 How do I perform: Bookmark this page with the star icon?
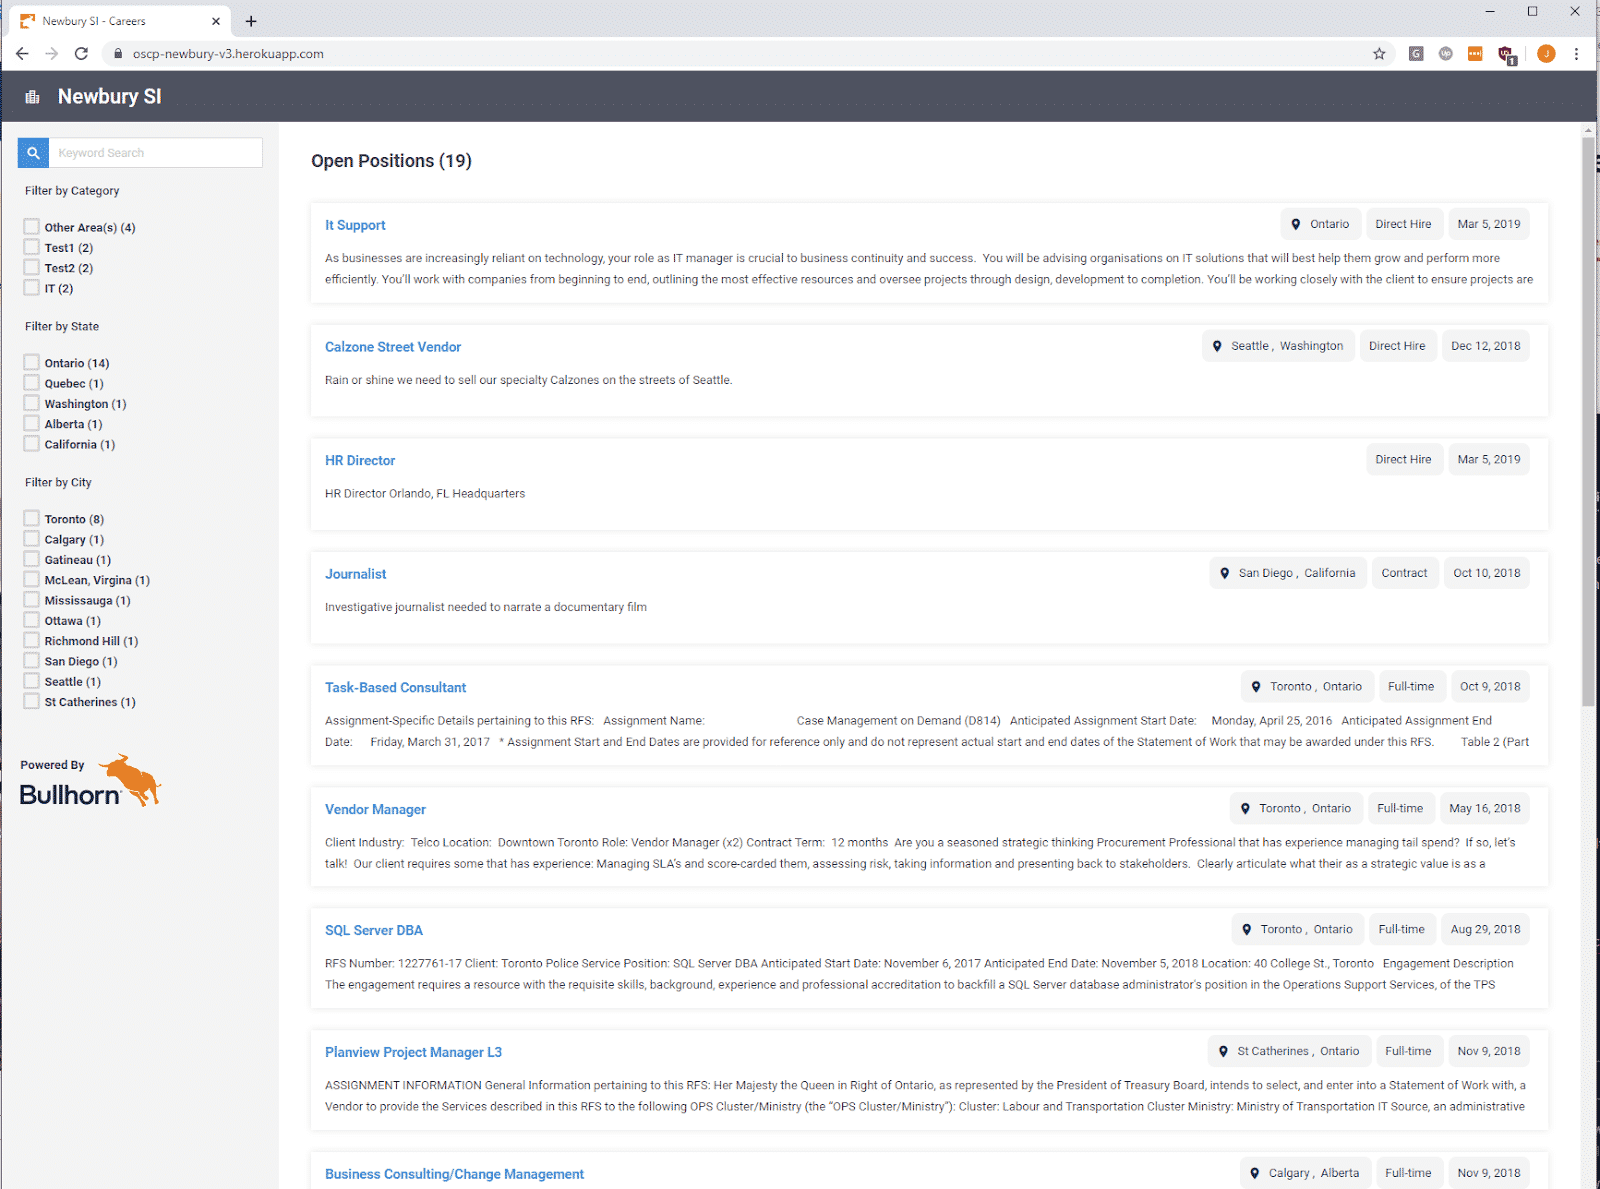[x=1379, y=54]
